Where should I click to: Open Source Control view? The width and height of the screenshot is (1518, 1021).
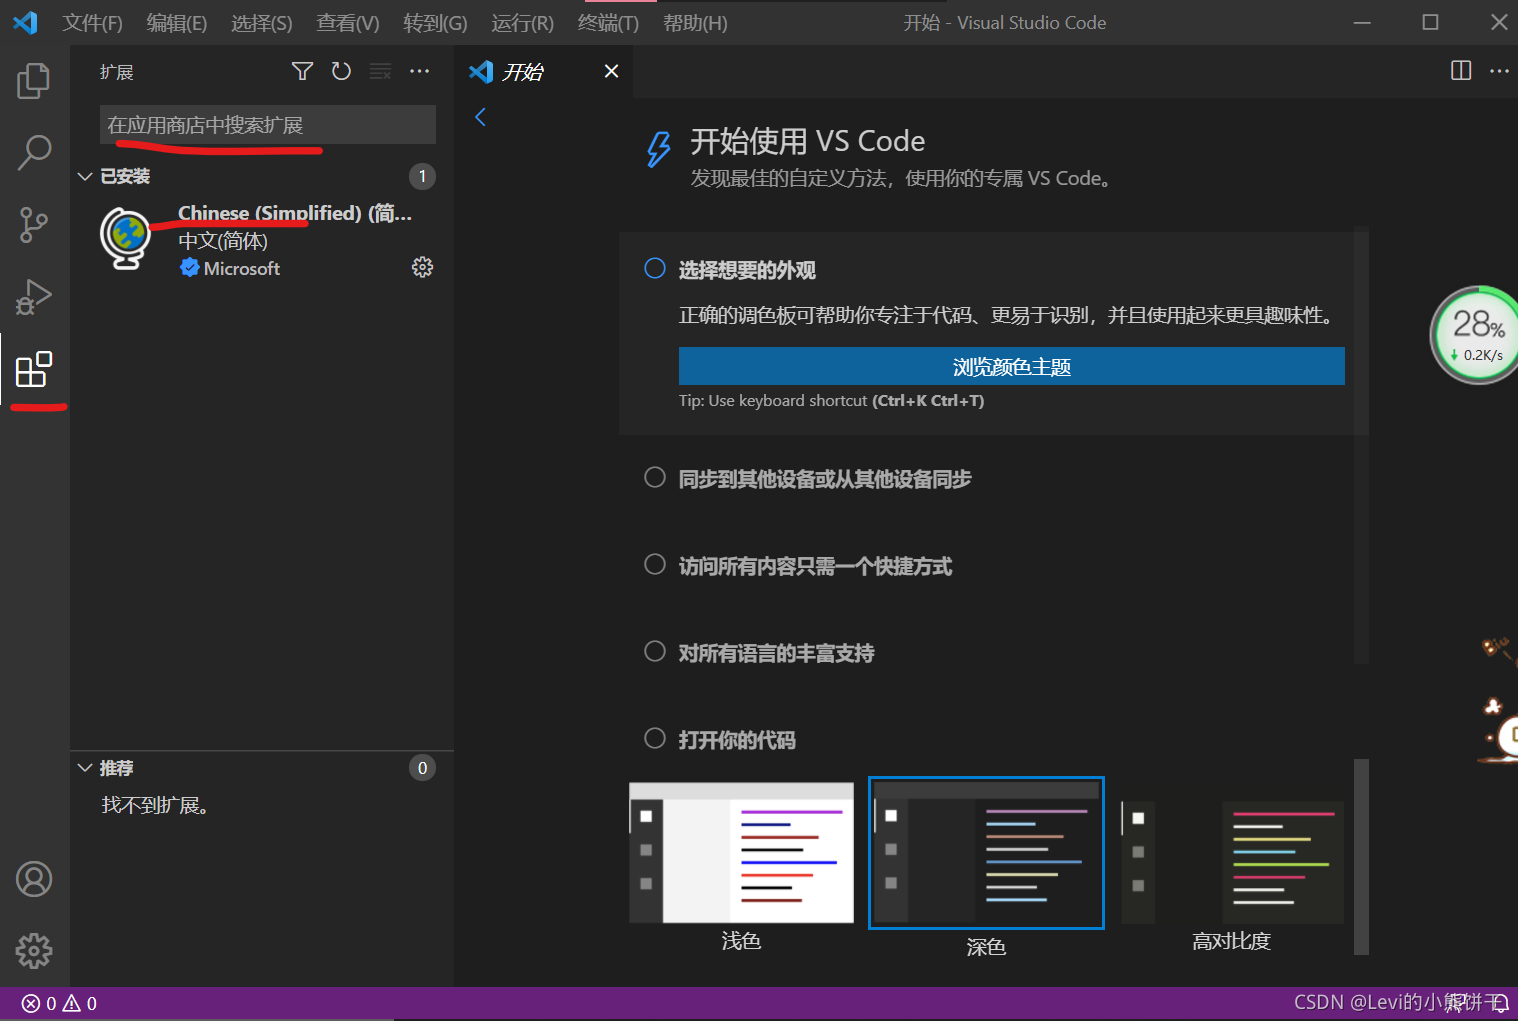(33, 225)
